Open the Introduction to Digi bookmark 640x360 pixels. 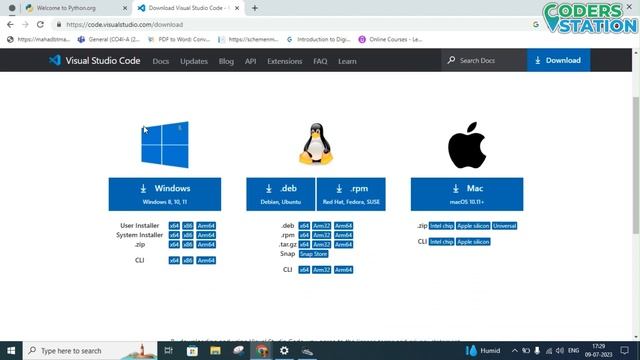point(318,40)
